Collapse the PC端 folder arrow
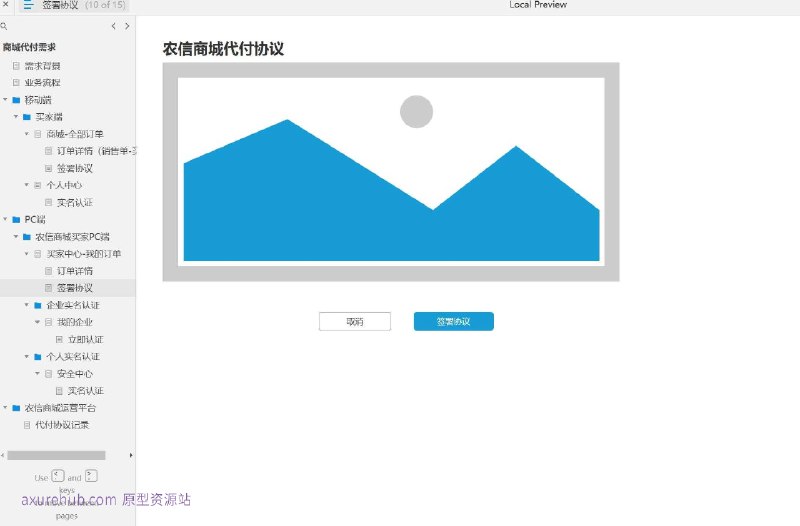Image resolution: width=800 pixels, height=526 pixels. point(5,219)
